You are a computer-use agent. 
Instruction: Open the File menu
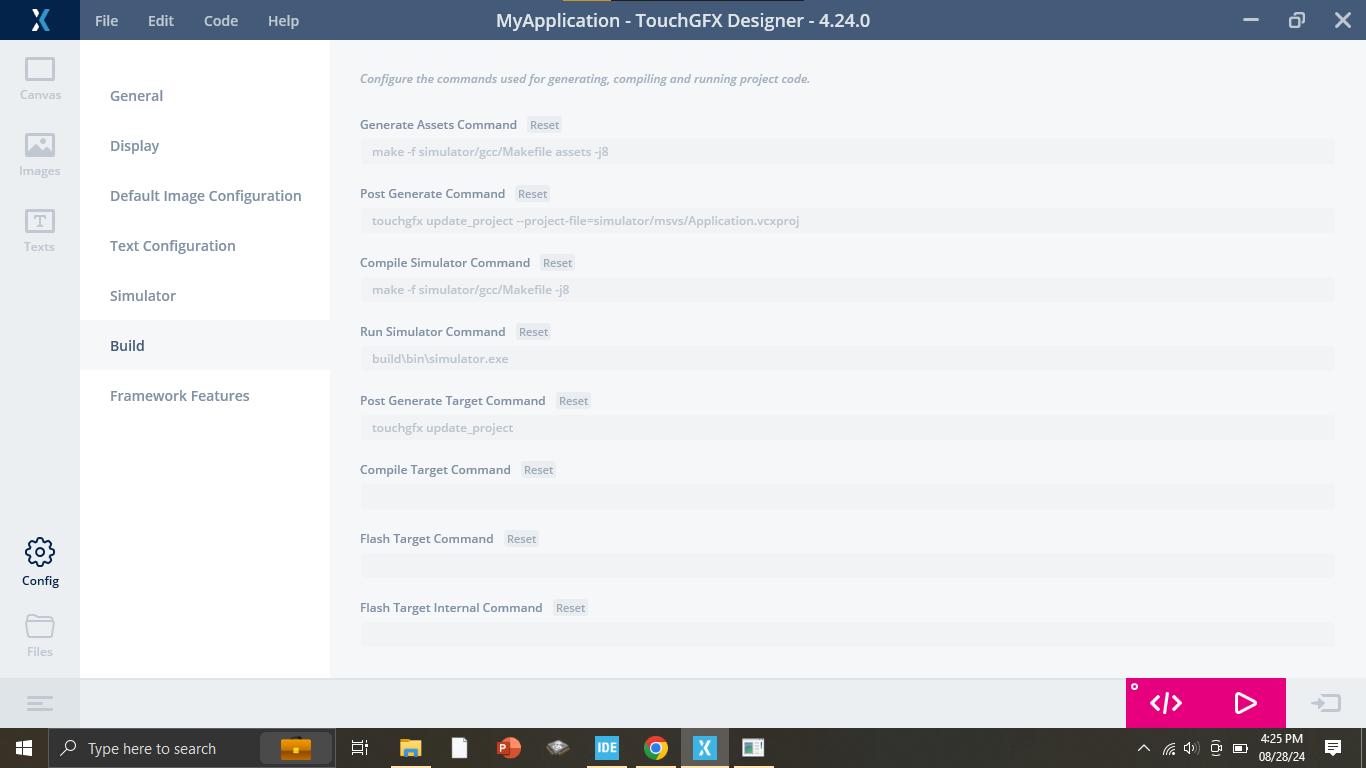pos(106,20)
